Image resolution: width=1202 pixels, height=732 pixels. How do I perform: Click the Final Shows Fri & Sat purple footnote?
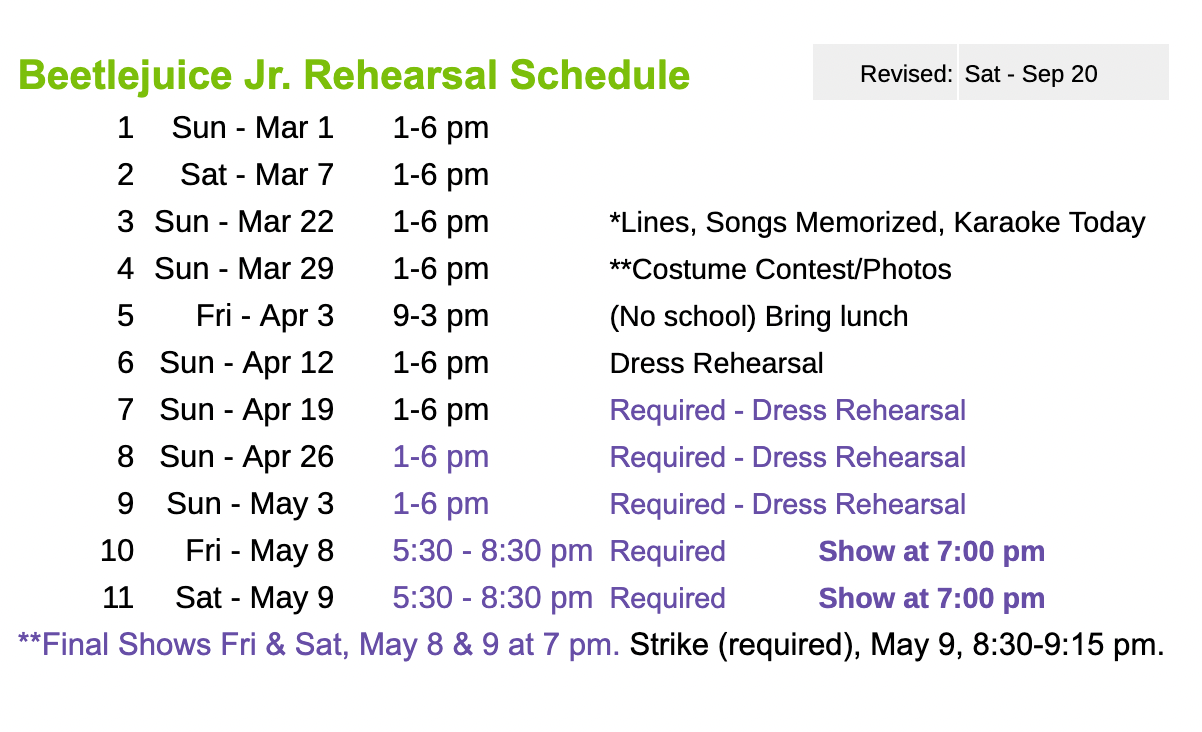coord(319,645)
